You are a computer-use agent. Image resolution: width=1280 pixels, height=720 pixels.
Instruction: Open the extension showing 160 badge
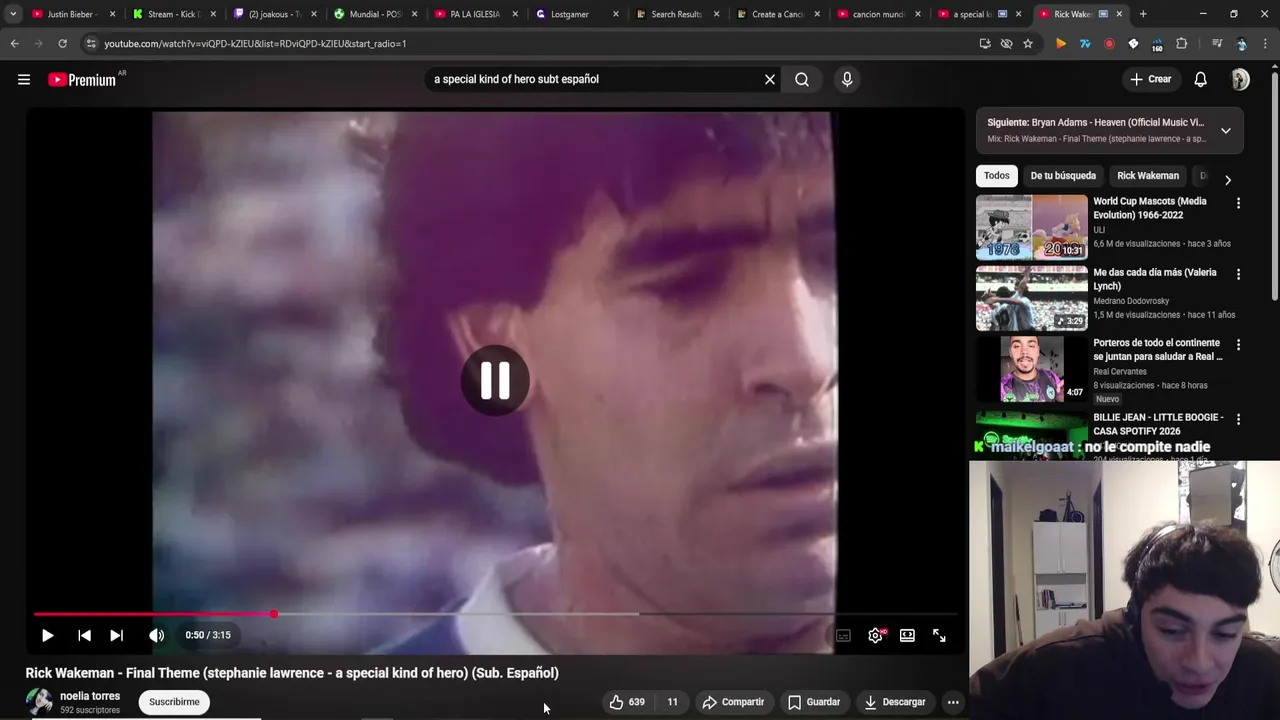[1157, 45]
